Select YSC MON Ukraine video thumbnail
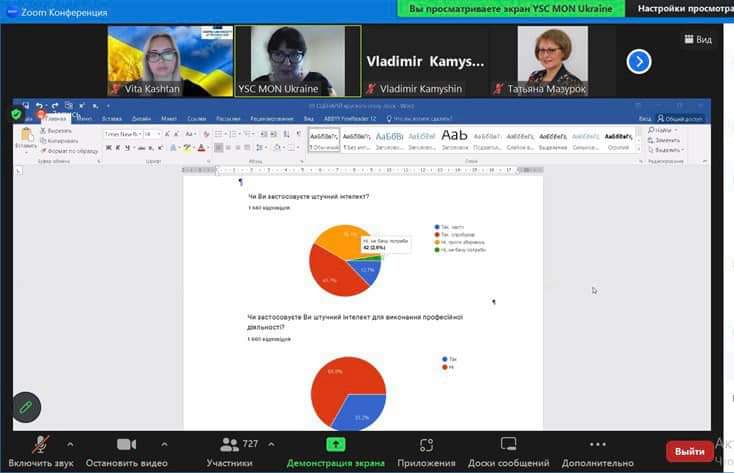 [298, 61]
